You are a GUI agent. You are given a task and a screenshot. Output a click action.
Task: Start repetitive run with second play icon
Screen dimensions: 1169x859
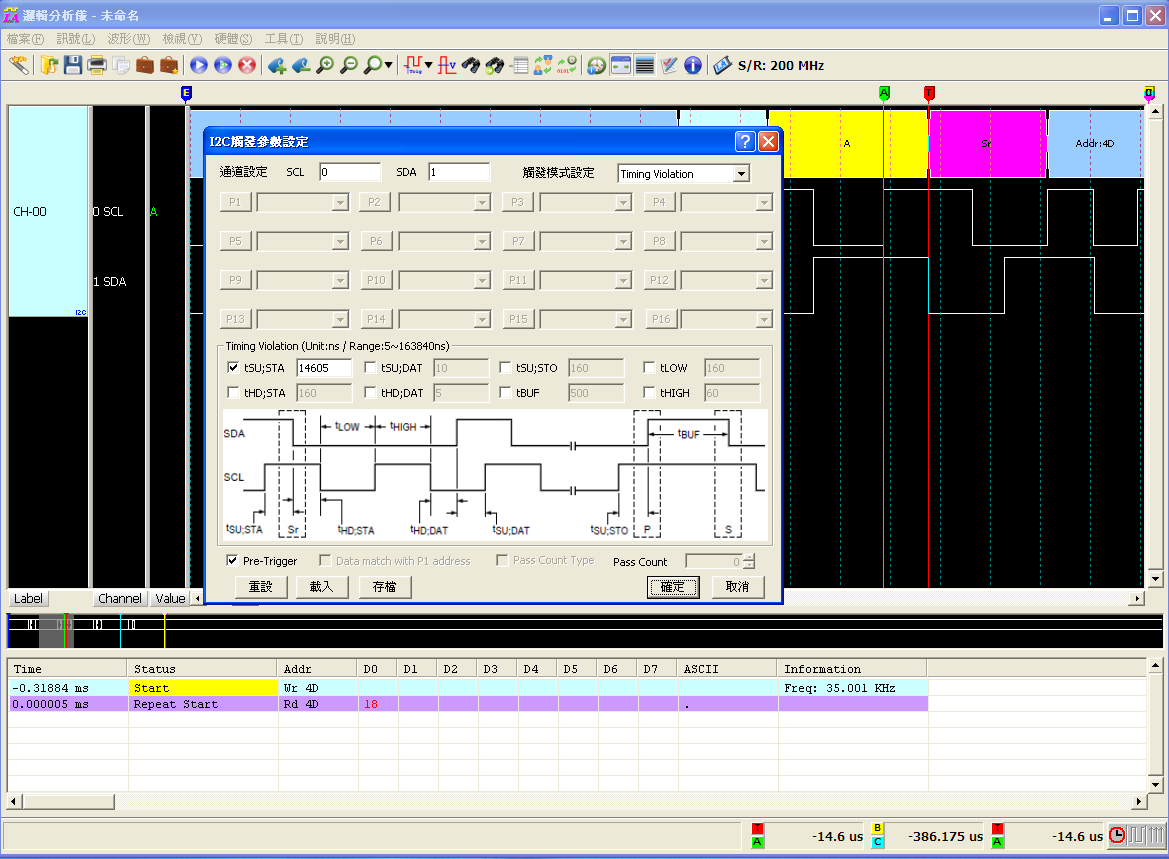click(223, 66)
